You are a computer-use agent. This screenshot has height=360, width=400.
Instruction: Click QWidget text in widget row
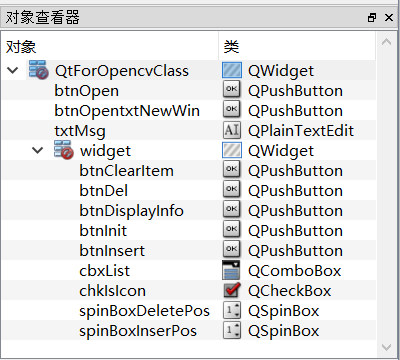[x=281, y=151]
